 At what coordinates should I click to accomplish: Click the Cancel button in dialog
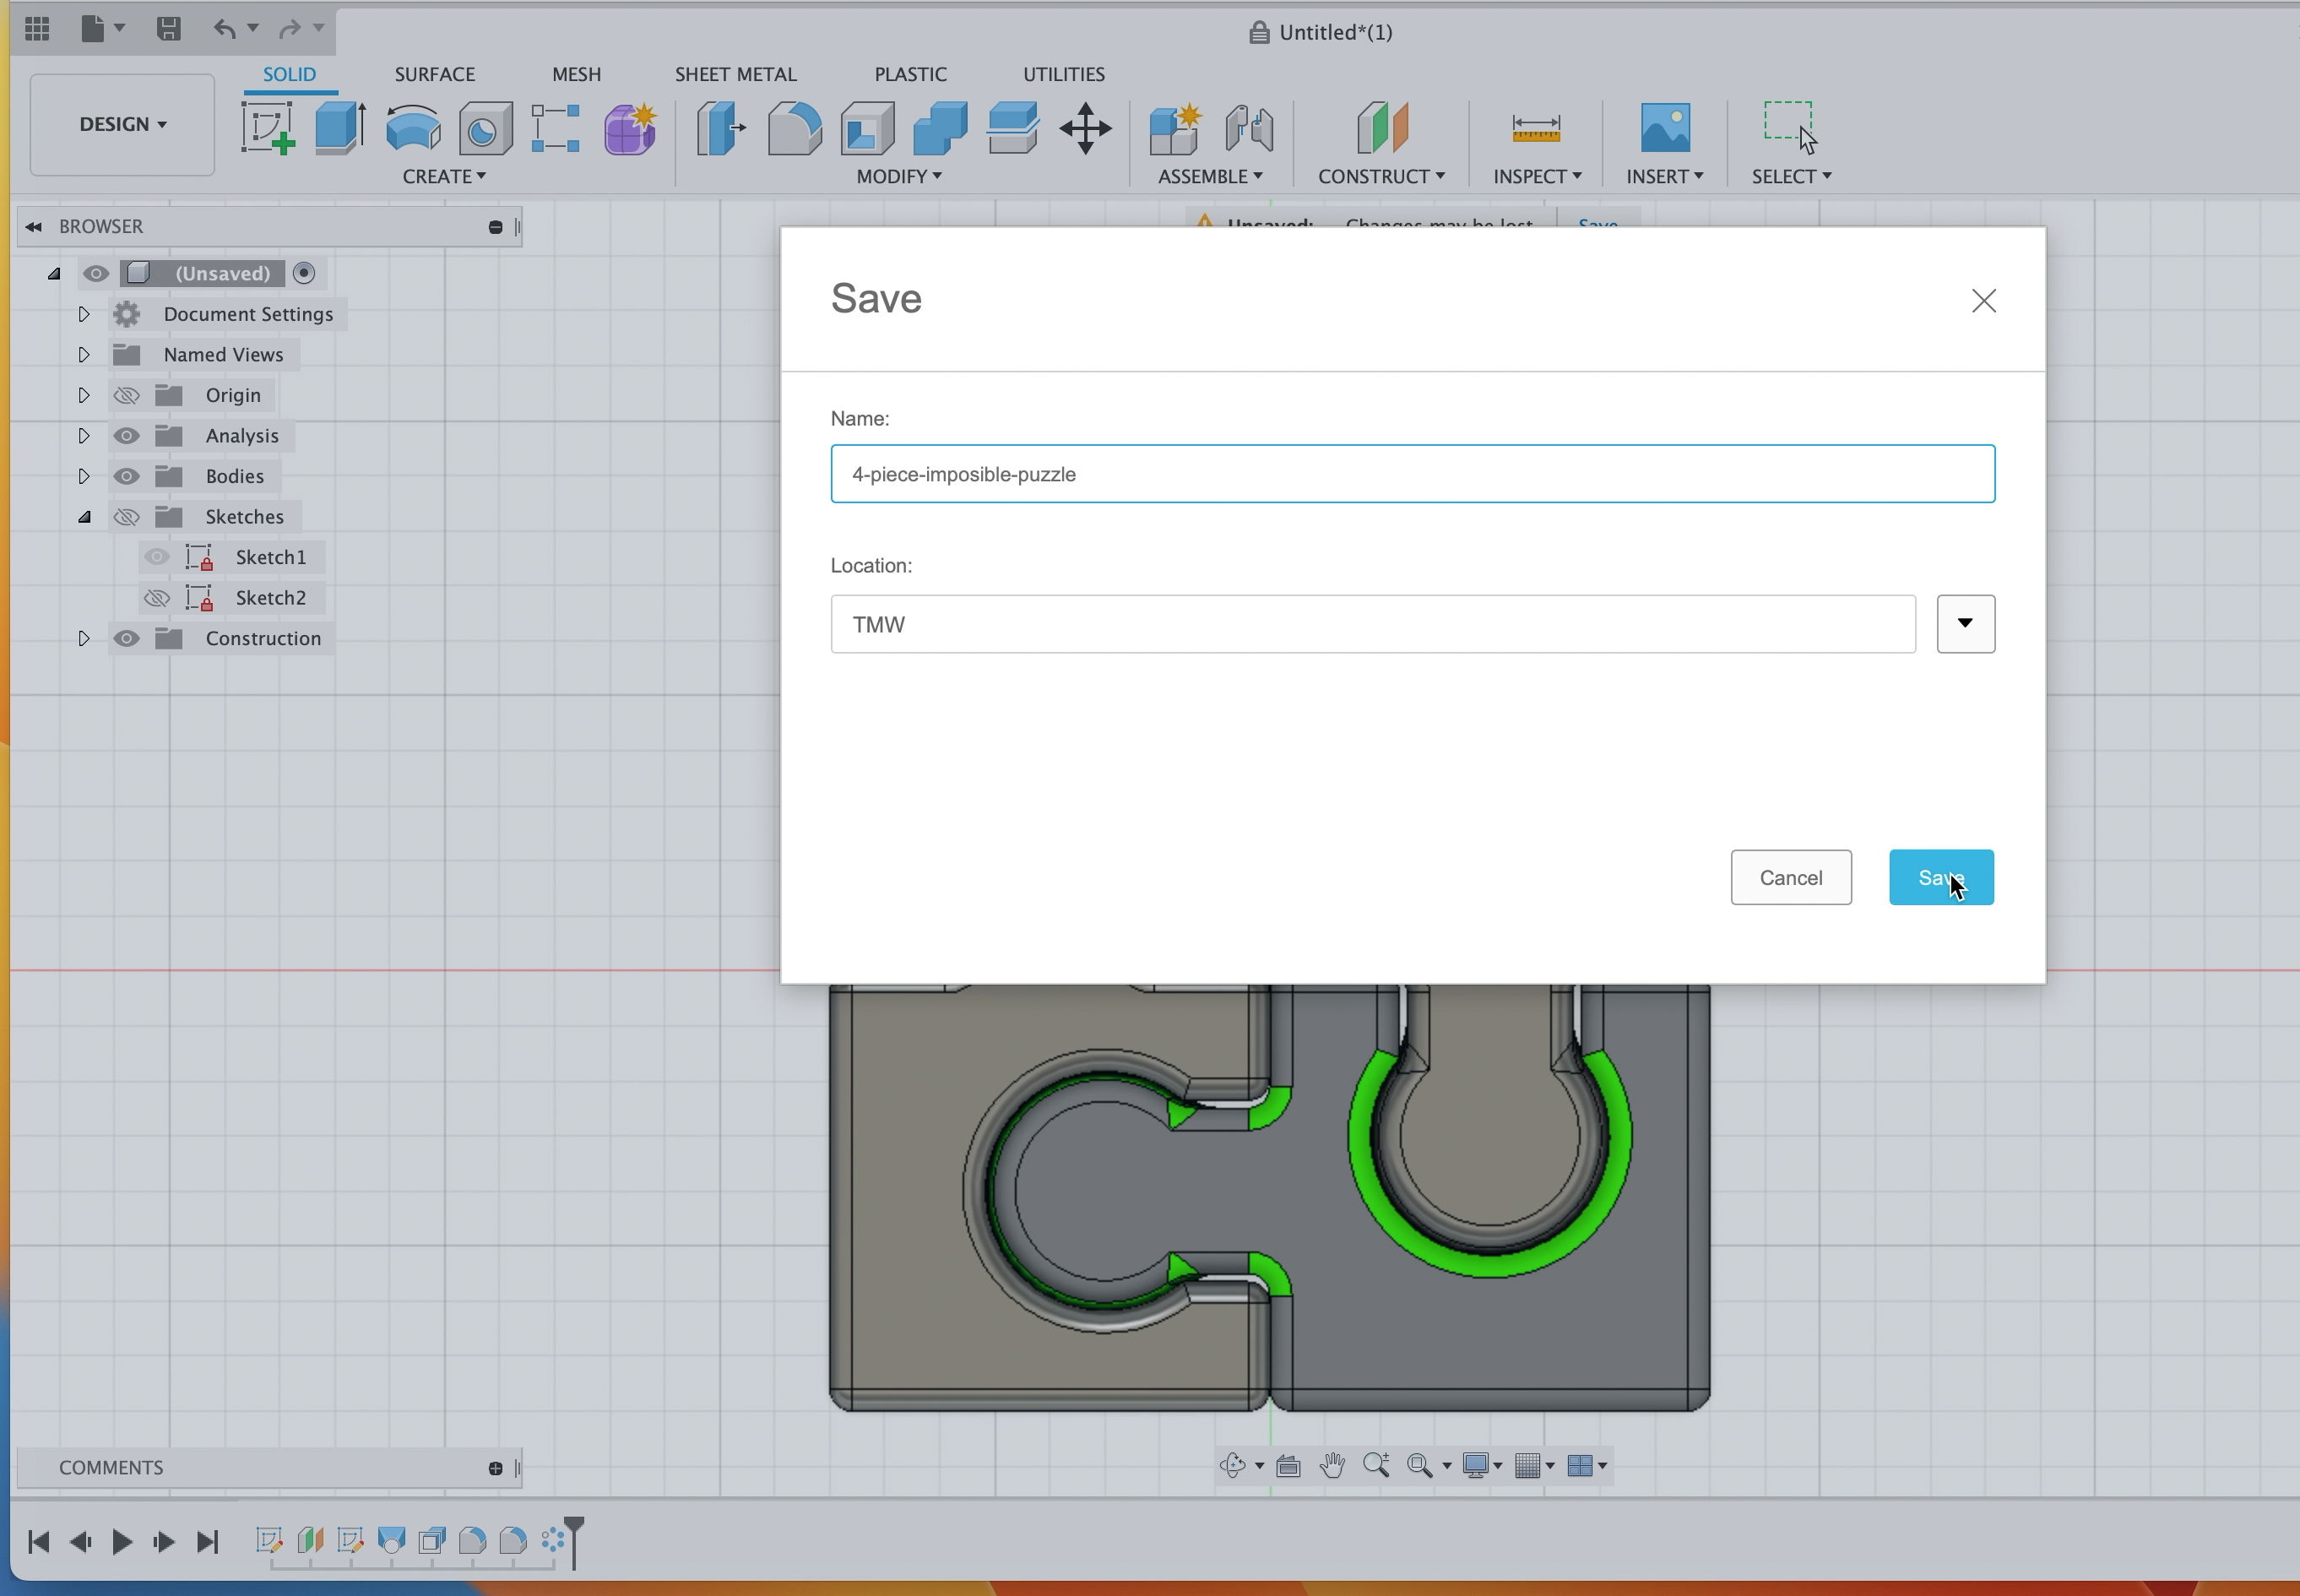pos(1790,877)
